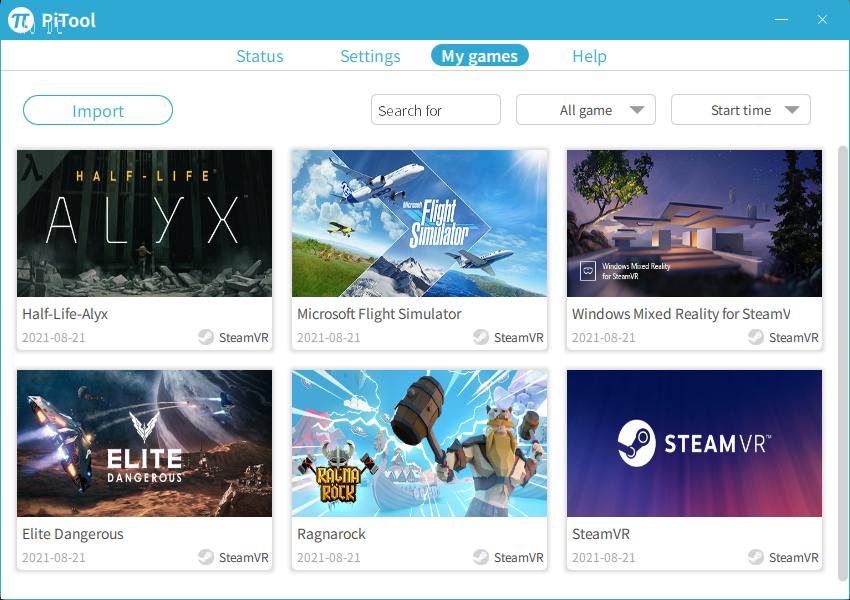Open the All game filter dropdown
The width and height of the screenshot is (850, 600).
click(585, 110)
